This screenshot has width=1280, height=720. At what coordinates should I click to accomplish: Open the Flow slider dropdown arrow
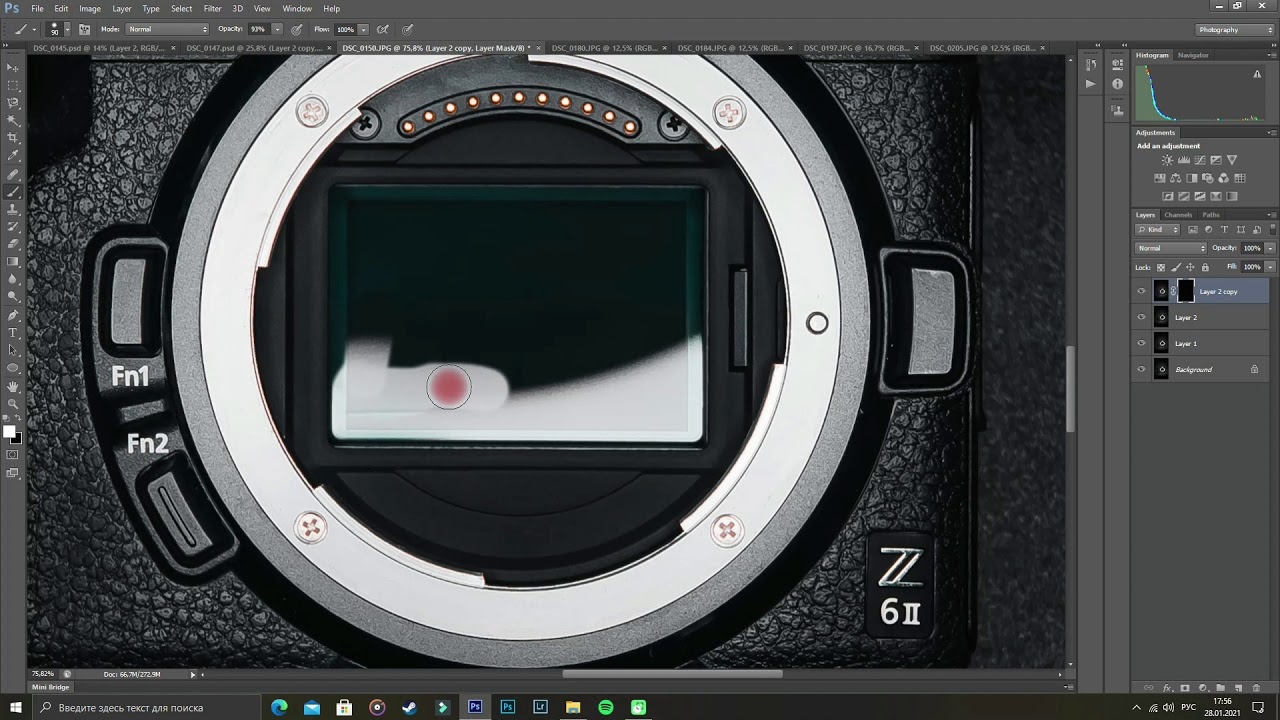[363, 29]
